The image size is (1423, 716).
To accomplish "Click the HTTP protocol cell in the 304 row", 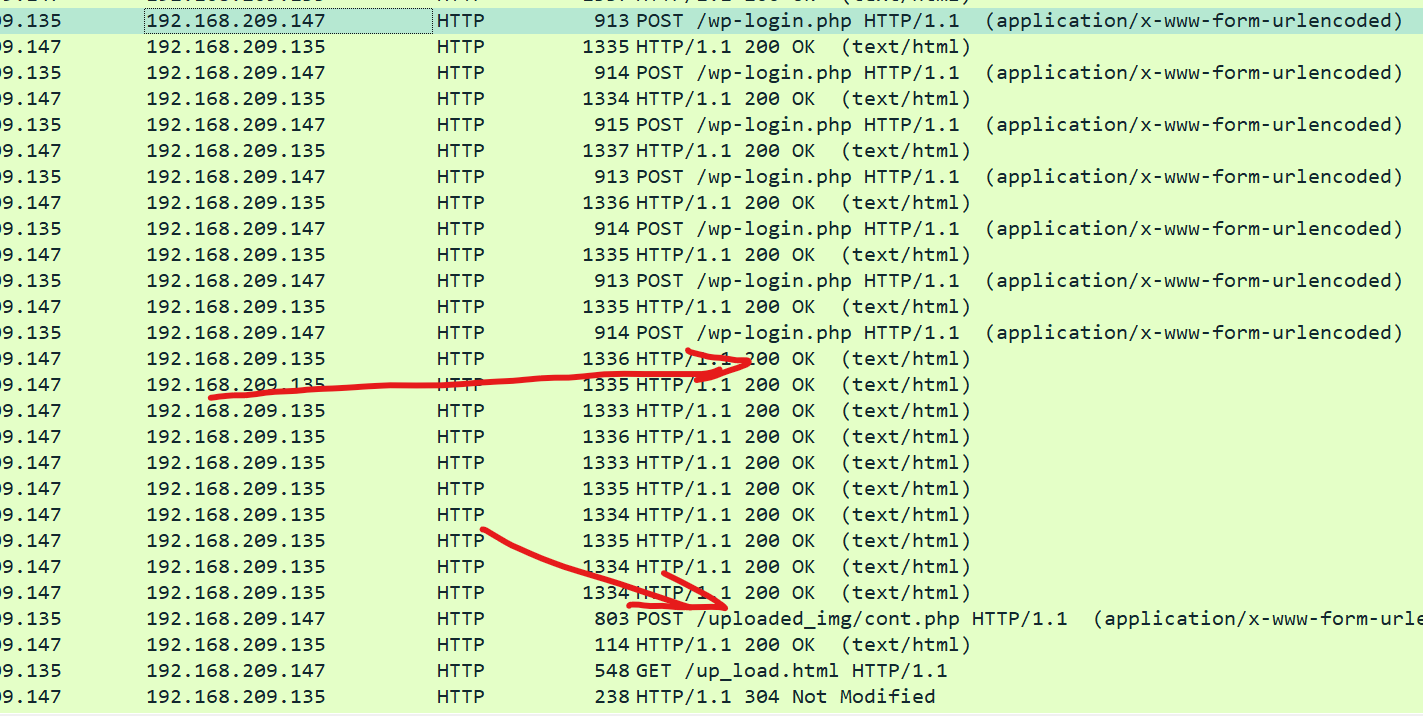I will (460, 697).
